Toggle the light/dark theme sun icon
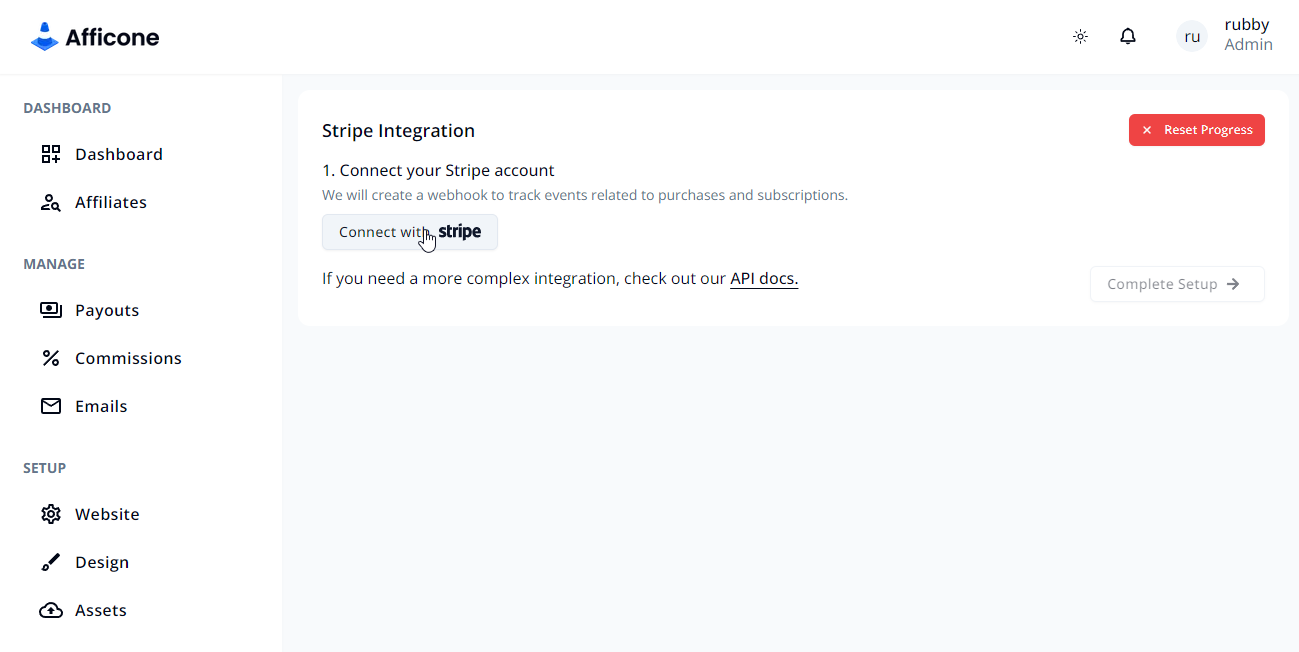 tap(1080, 37)
